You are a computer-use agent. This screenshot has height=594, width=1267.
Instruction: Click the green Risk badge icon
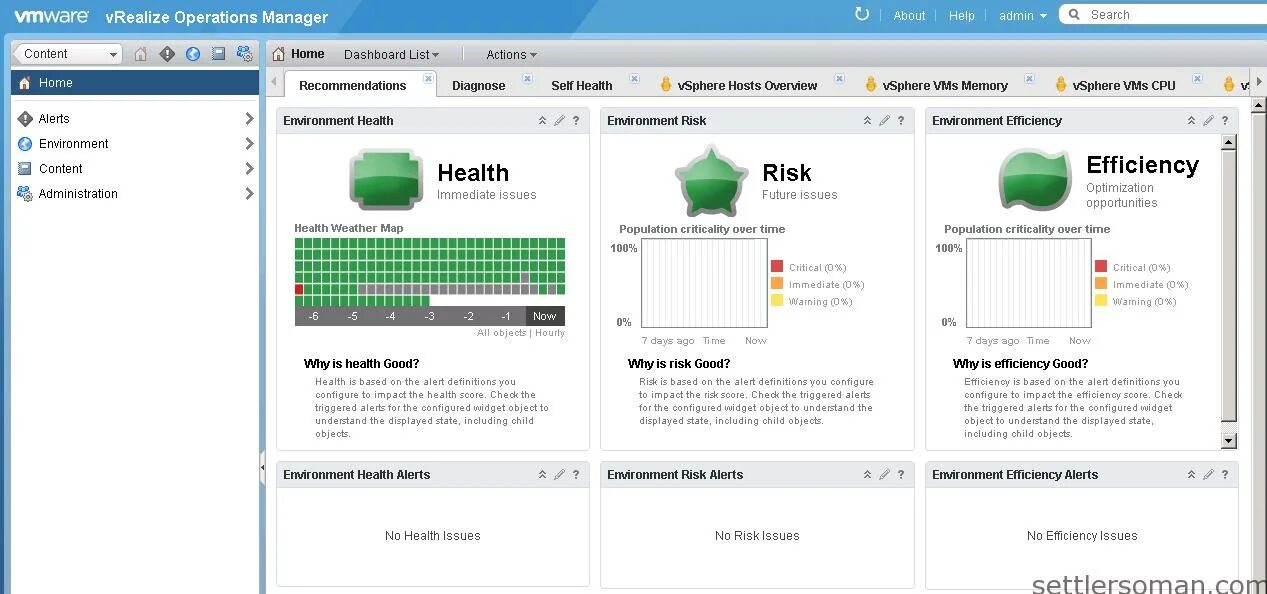(x=712, y=181)
